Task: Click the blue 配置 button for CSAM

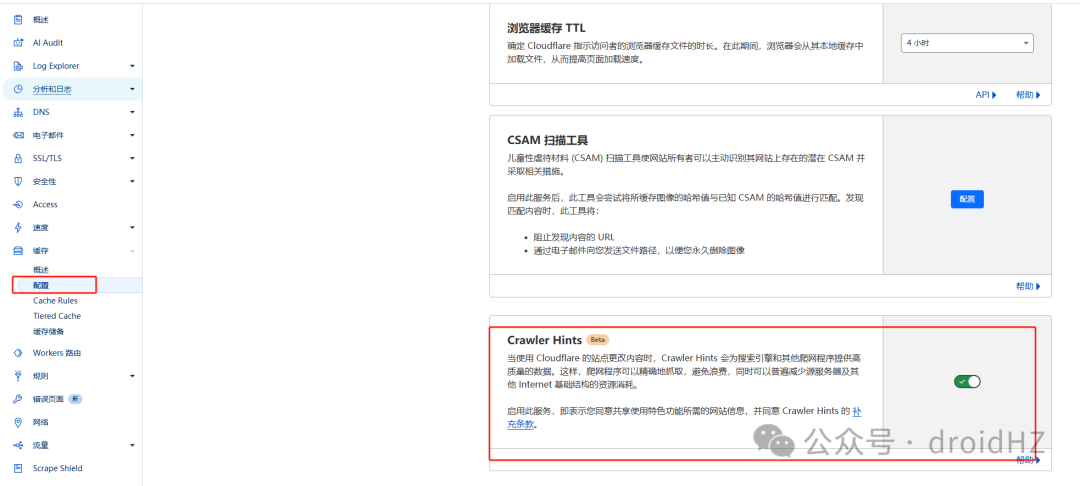Action: (x=967, y=199)
